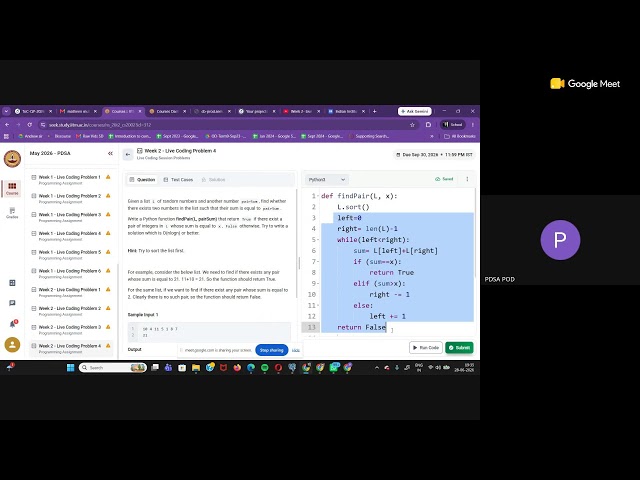Open Week 2 - Live Coding Problem 1
Screen dimensions: 640x480
(x=70, y=292)
